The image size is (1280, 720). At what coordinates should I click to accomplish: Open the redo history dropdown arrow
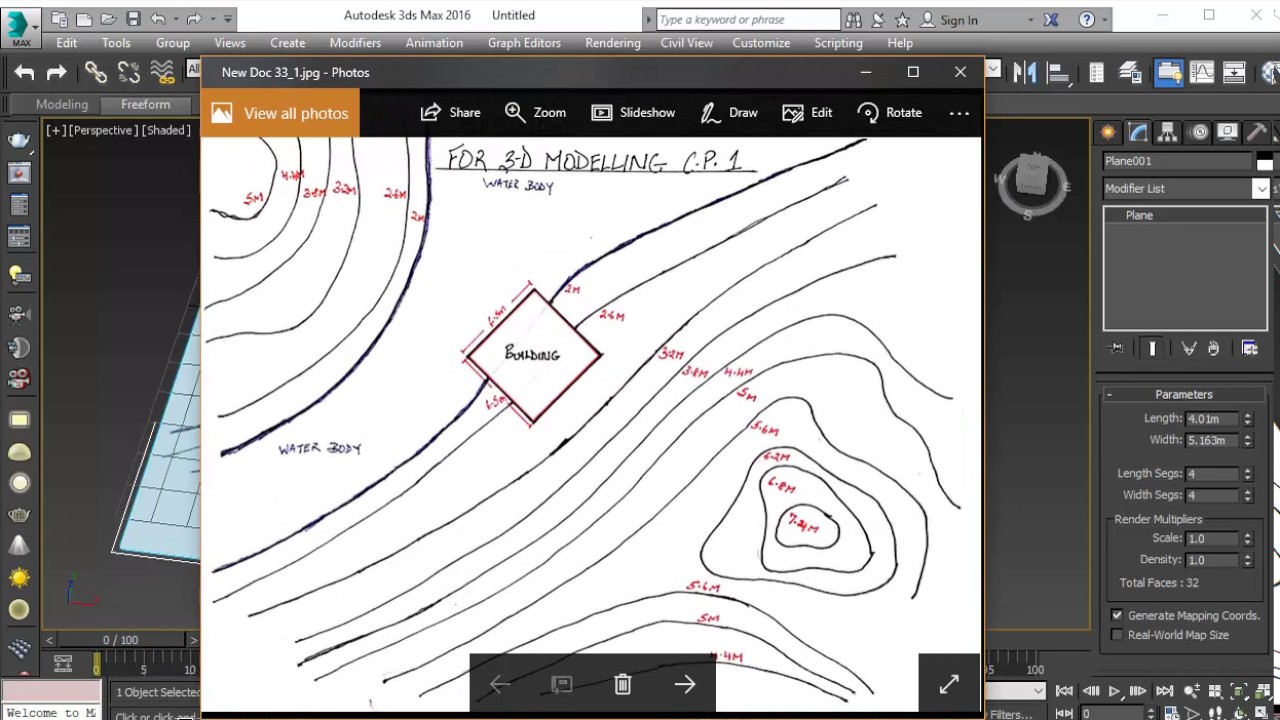[x=211, y=19]
